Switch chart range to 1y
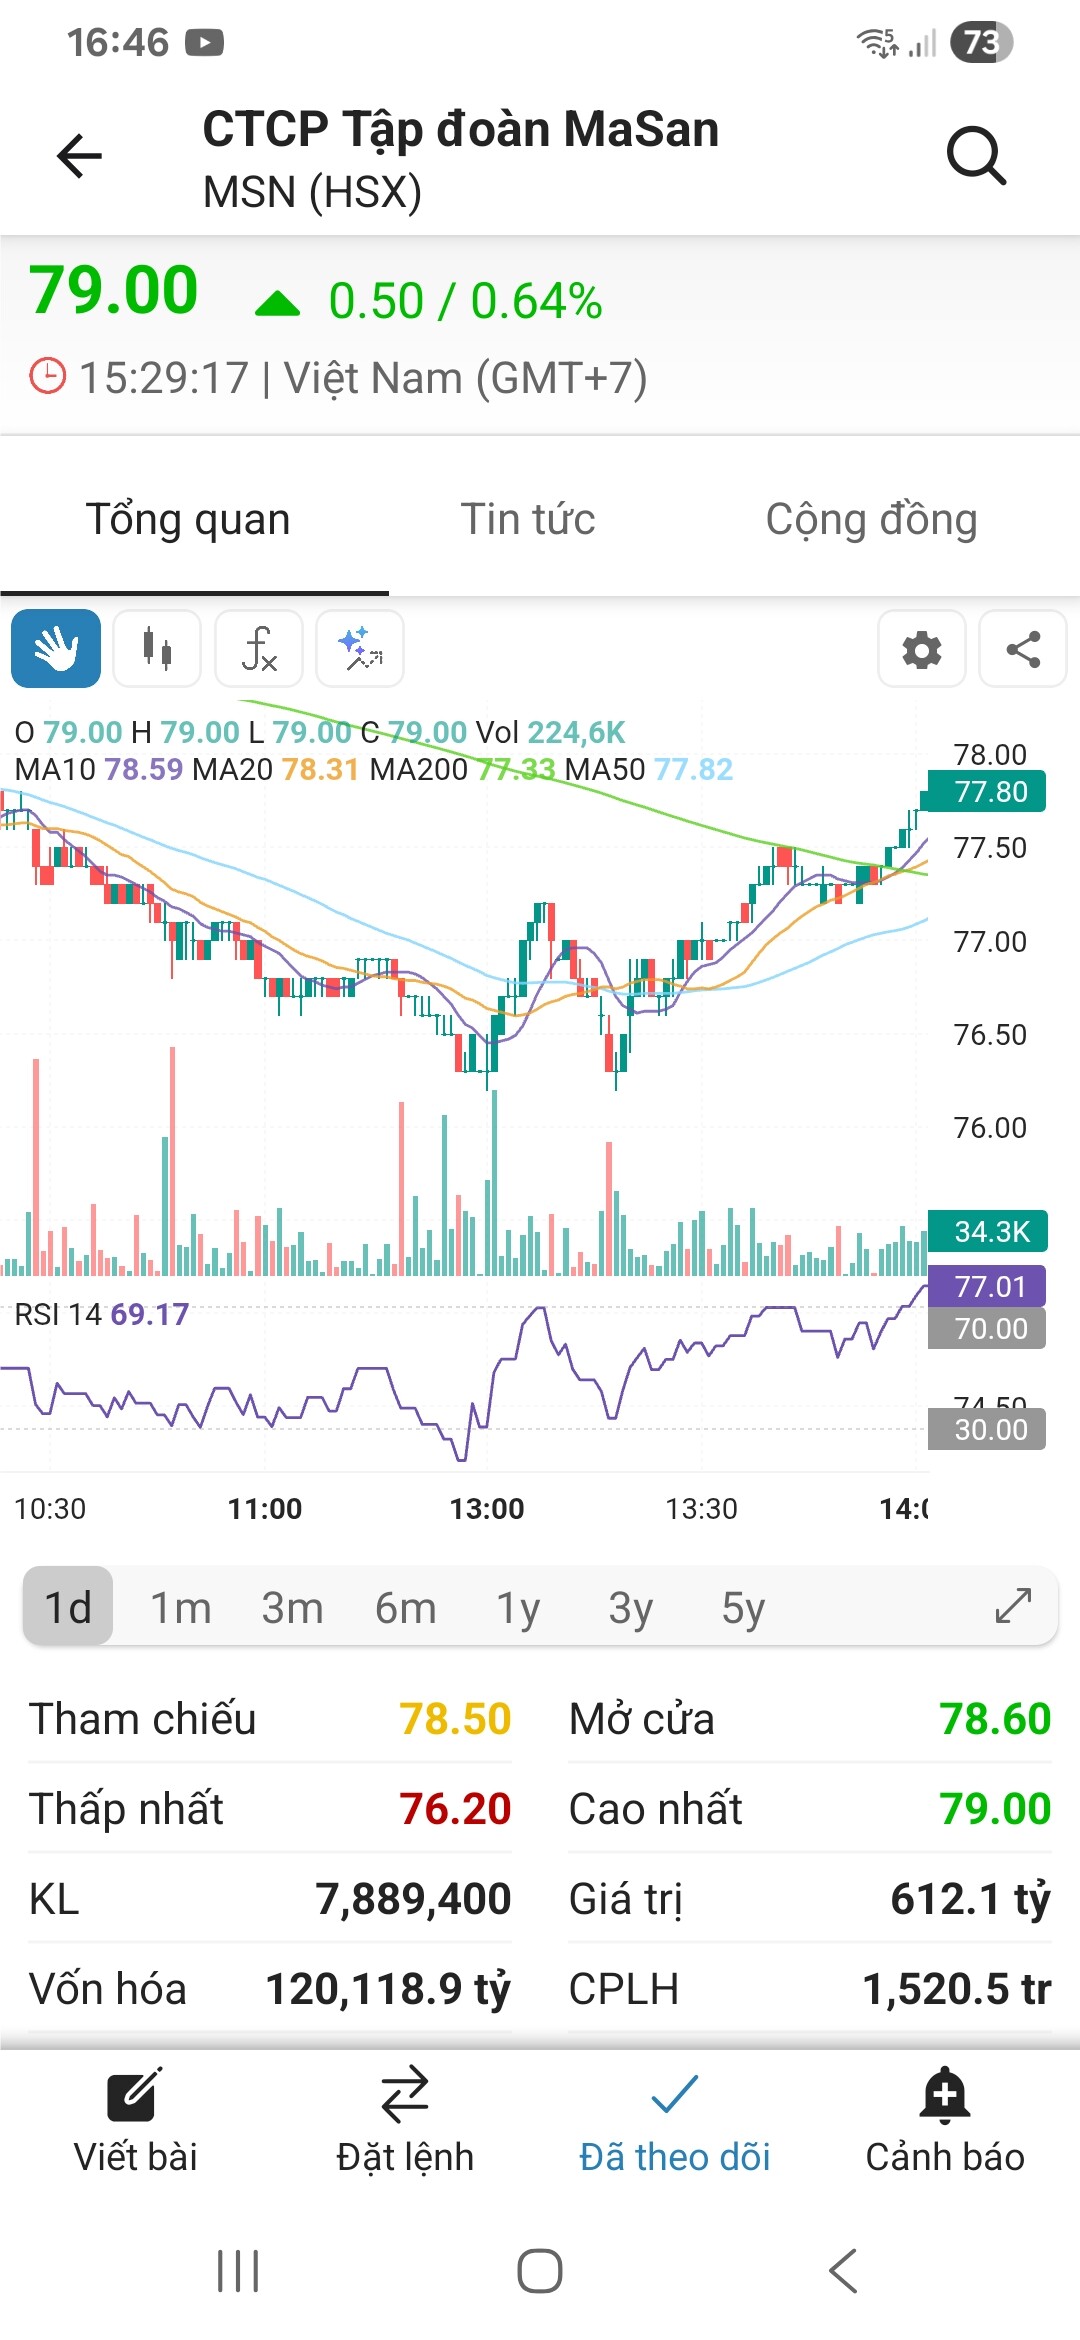Viewport: 1080px width, 2340px height. click(x=518, y=1608)
